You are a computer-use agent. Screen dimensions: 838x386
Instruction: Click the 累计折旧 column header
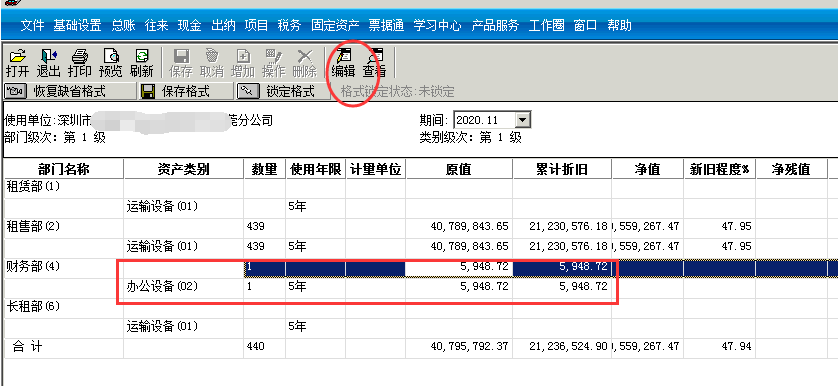point(562,169)
